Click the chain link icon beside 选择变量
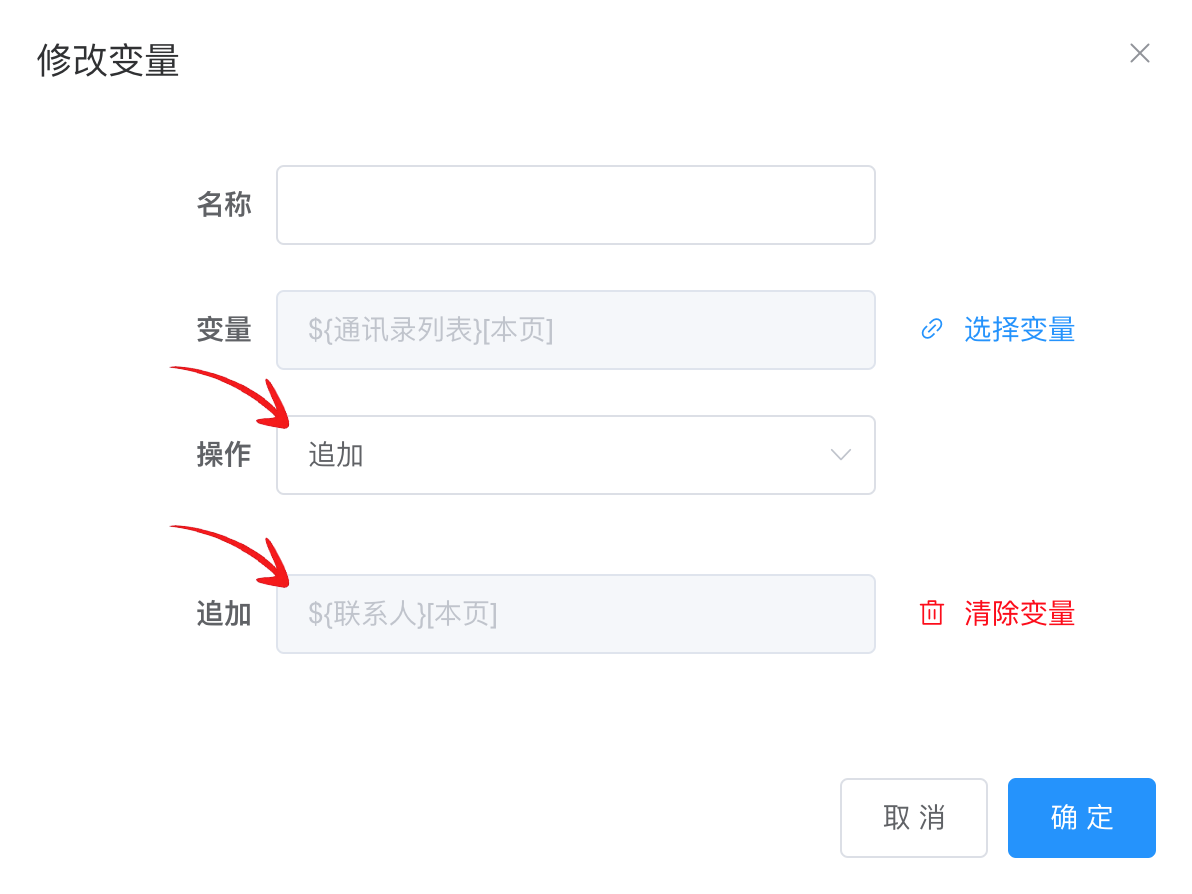The image size is (1192, 894). pos(931,329)
